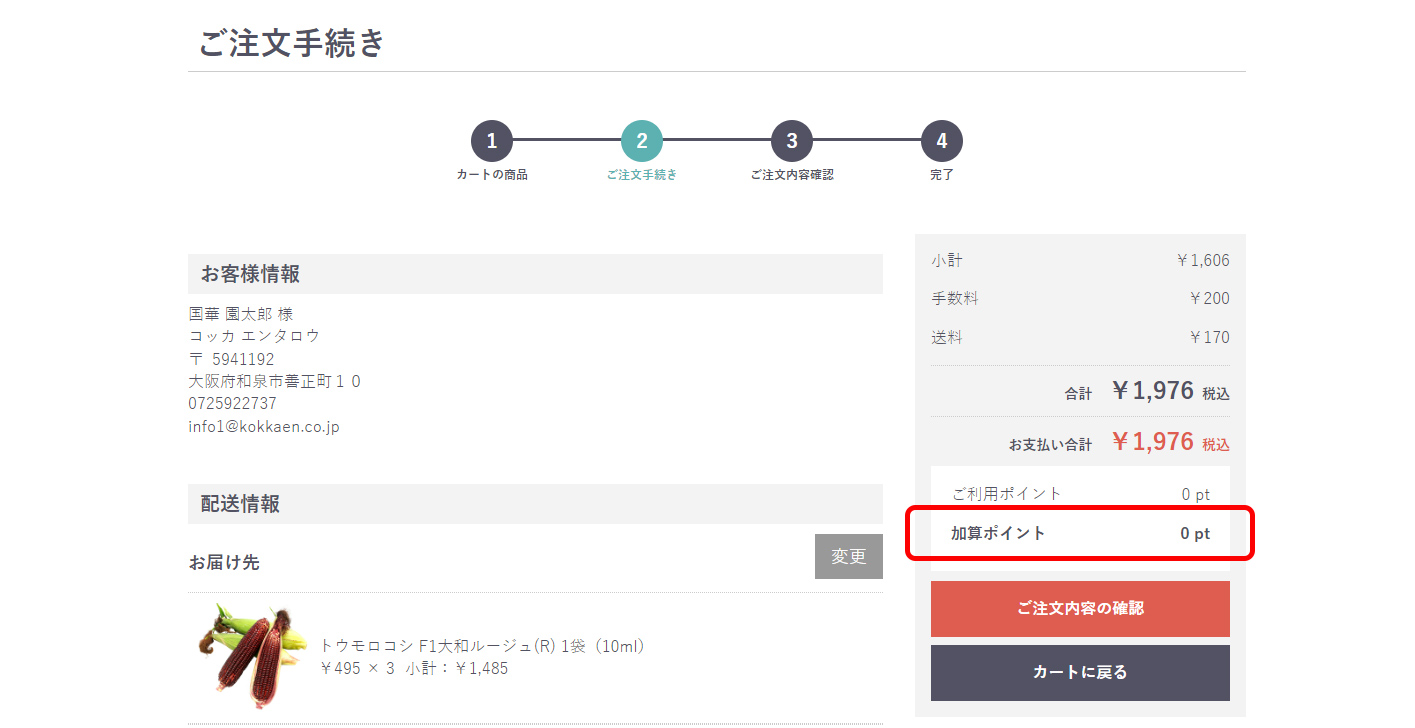Click the 配送情報 section header
This screenshot has width=1415, height=728.
tap(535, 504)
